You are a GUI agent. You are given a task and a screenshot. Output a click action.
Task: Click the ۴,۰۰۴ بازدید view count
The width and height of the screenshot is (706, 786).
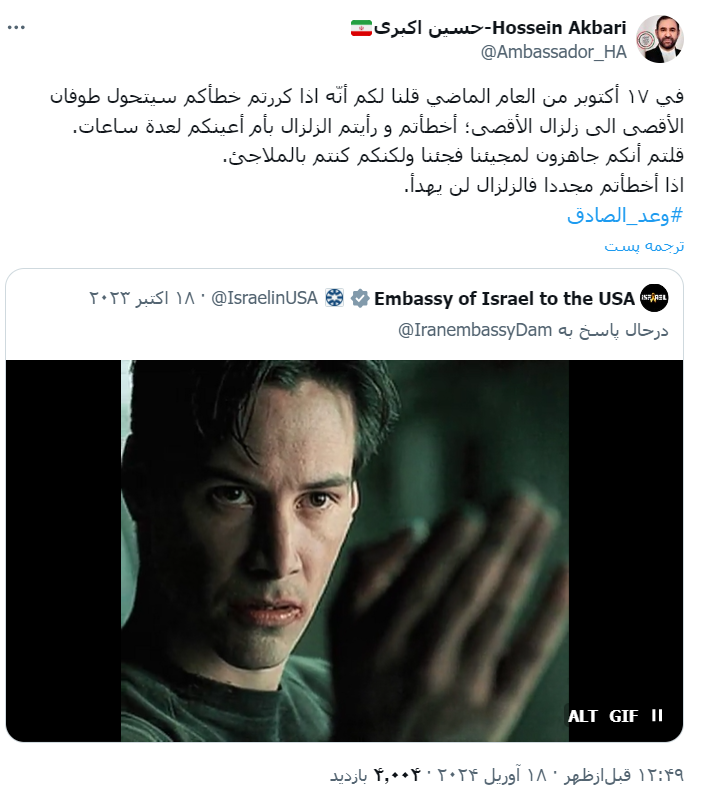[376, 775]
